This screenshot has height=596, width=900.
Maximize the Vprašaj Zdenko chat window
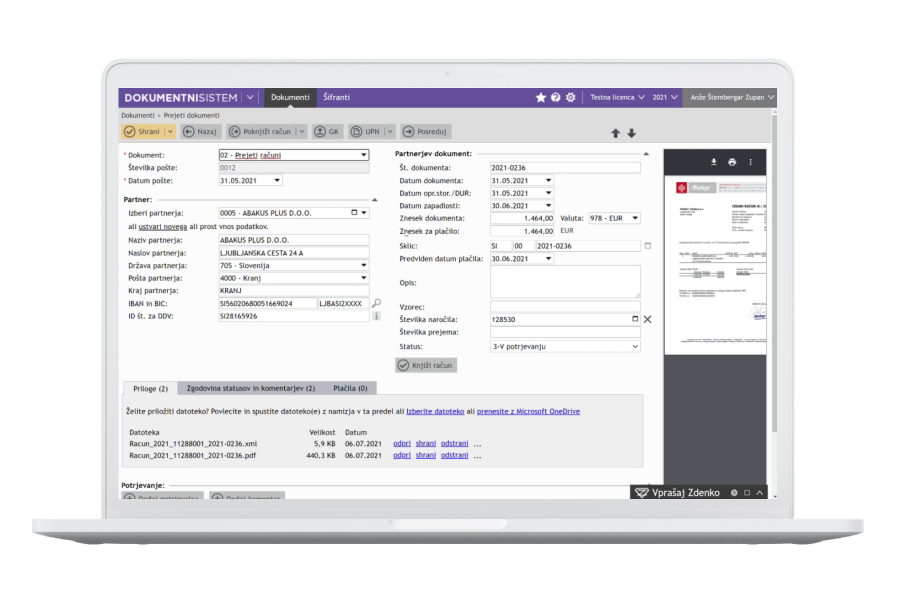coord(747,493)
